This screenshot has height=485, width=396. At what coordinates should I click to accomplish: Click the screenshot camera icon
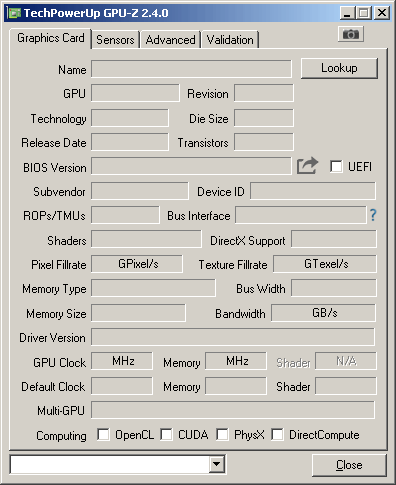[351, 34]
